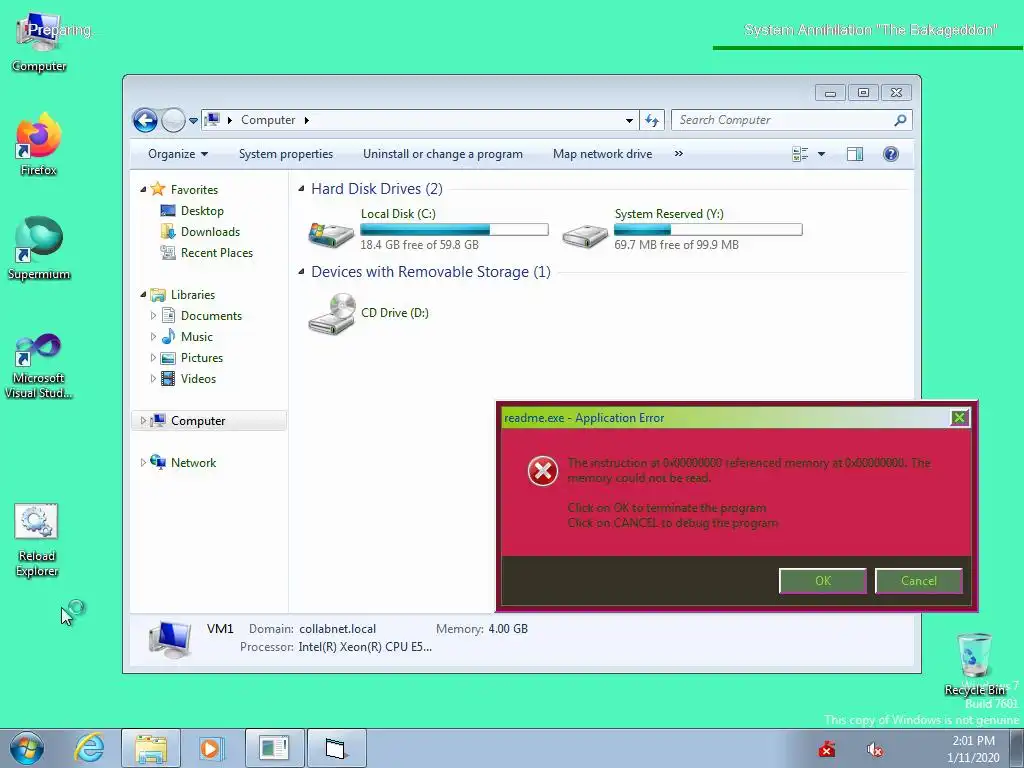Expand the Music library node
The image size is (1024, 768).
pos(153,337)
